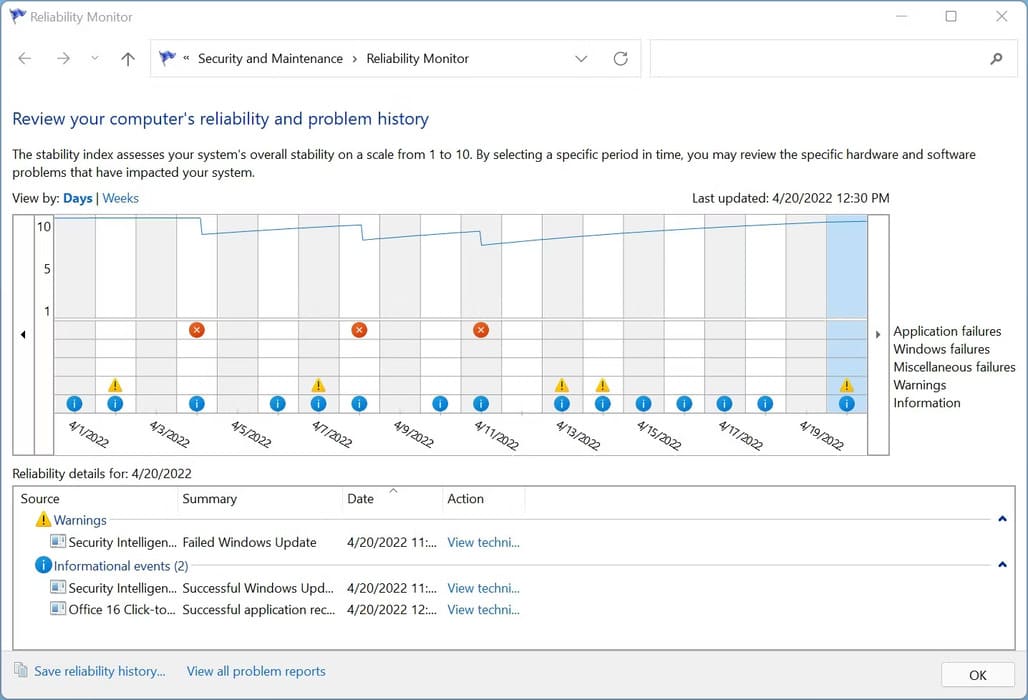Click the application failure icon on 4/11/2022
This screenshot has width=1028, height=700.
coord(481,330)
